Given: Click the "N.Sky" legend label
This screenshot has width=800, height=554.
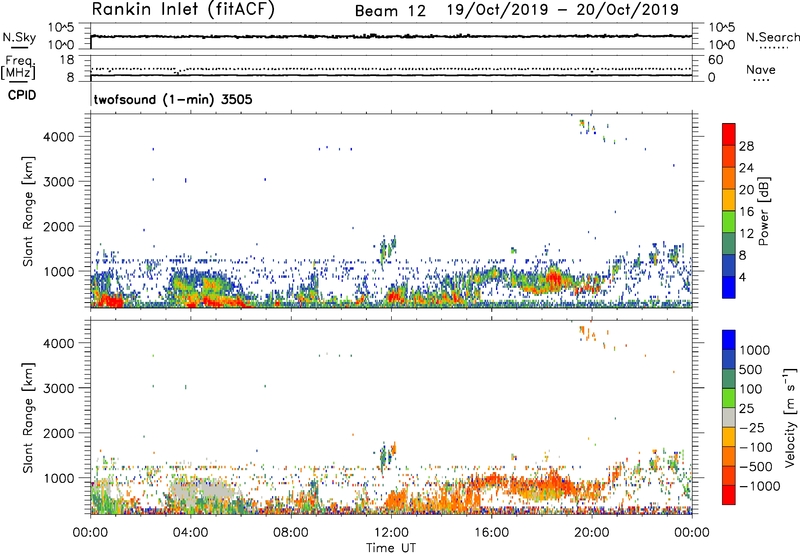Looking at the screenshot, I should [x=19, y=37].
